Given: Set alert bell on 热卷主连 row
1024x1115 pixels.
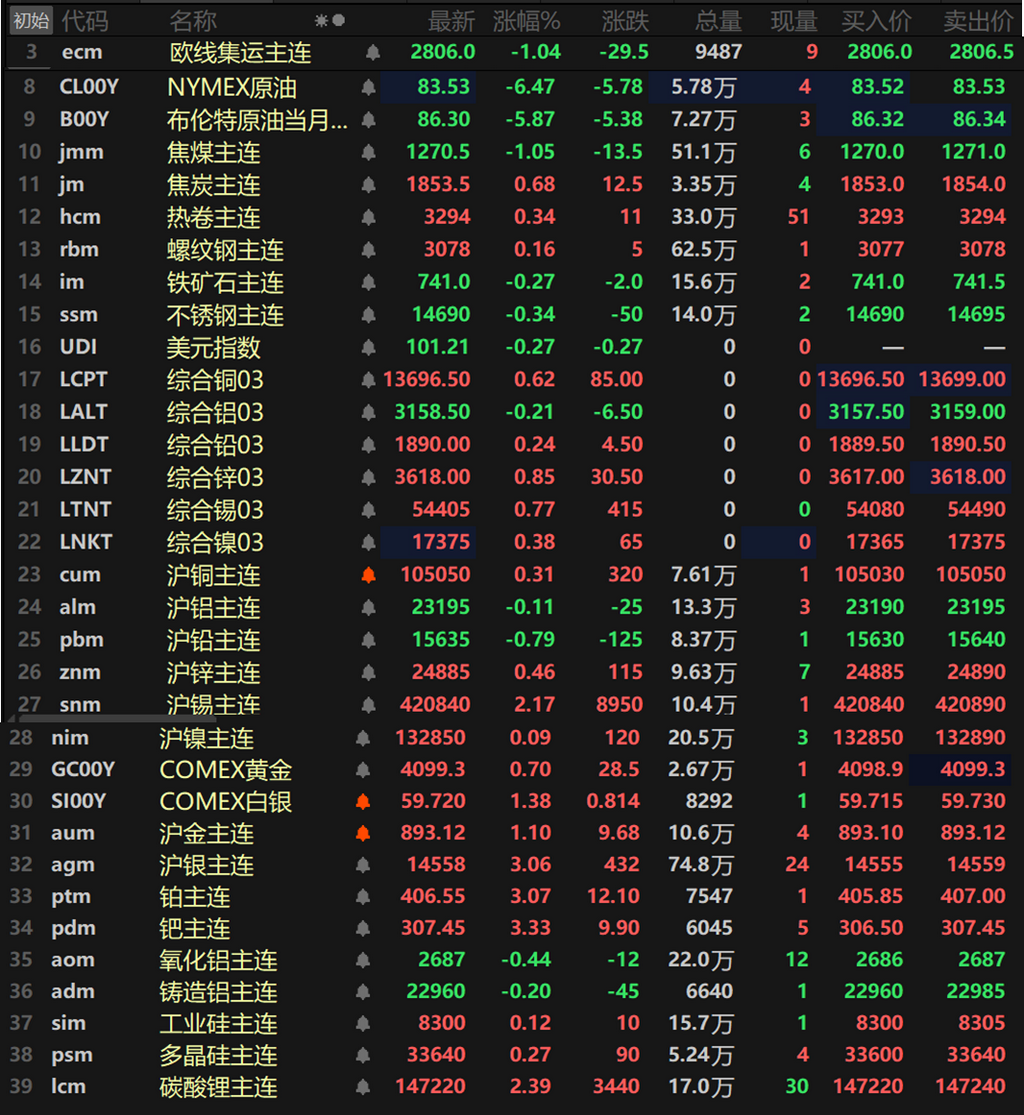Looking at the screenshot, I should point(368,218).
